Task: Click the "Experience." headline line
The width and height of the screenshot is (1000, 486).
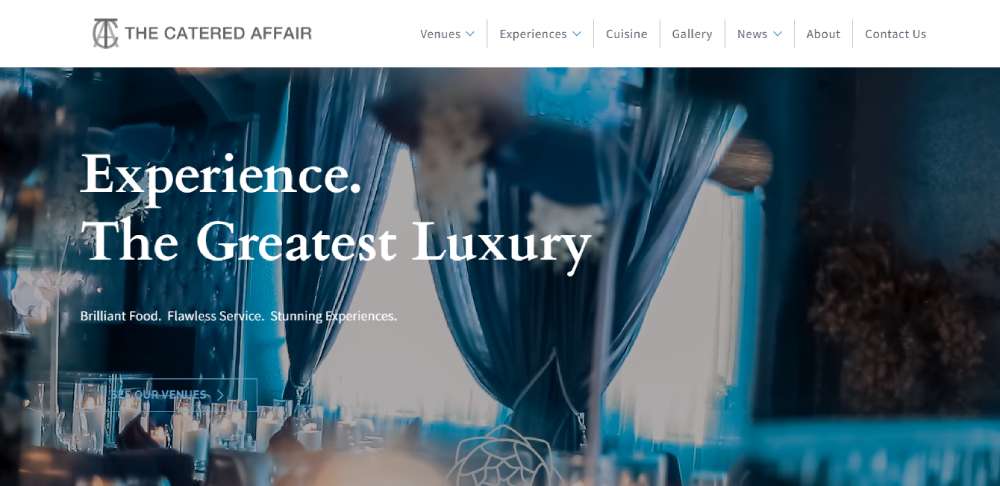Action: pos(221,175)
